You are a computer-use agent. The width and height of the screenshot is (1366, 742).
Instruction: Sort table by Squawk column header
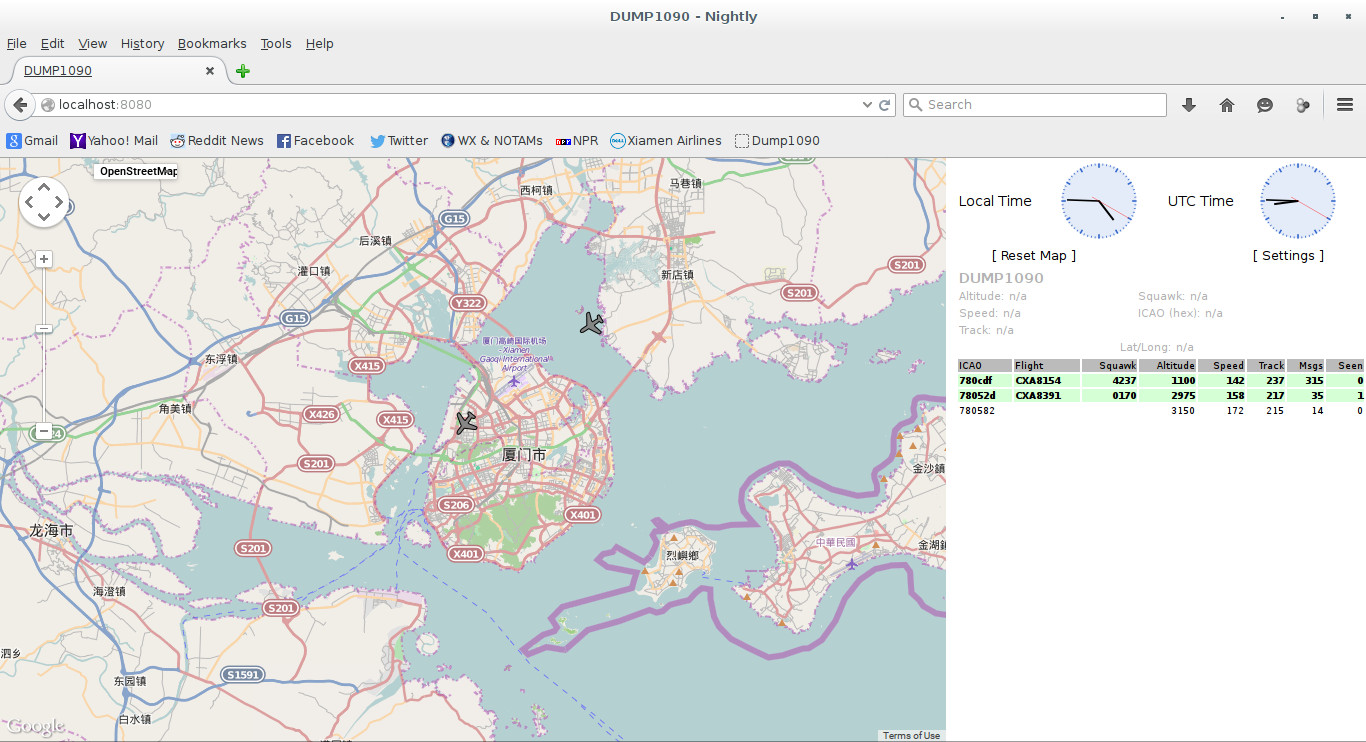tap(1110, 366)
